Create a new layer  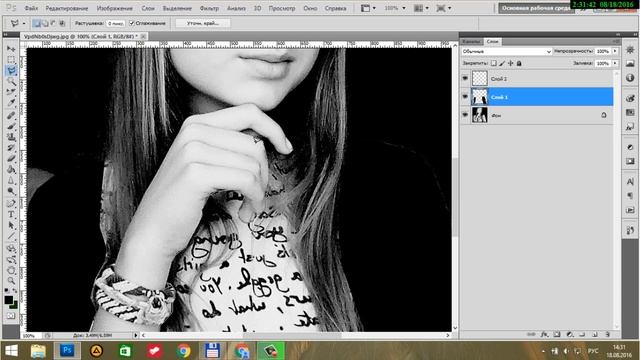595,334
